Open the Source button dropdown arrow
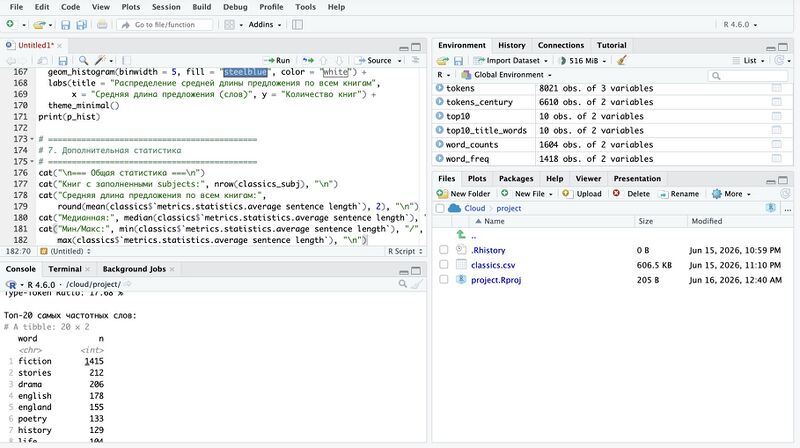The width and height of the screenshot is (800, 448). pos(399,61)
